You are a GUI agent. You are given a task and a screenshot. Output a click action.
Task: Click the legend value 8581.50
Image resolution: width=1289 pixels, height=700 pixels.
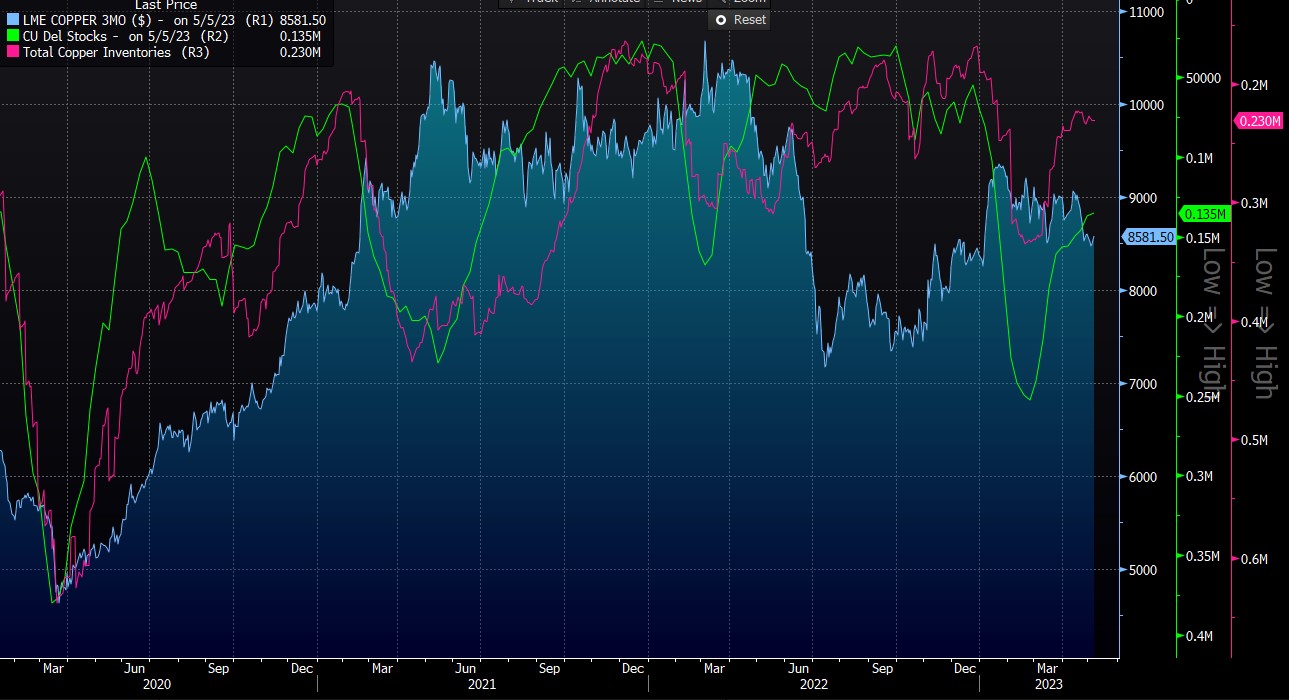click(x=301, y=20)
